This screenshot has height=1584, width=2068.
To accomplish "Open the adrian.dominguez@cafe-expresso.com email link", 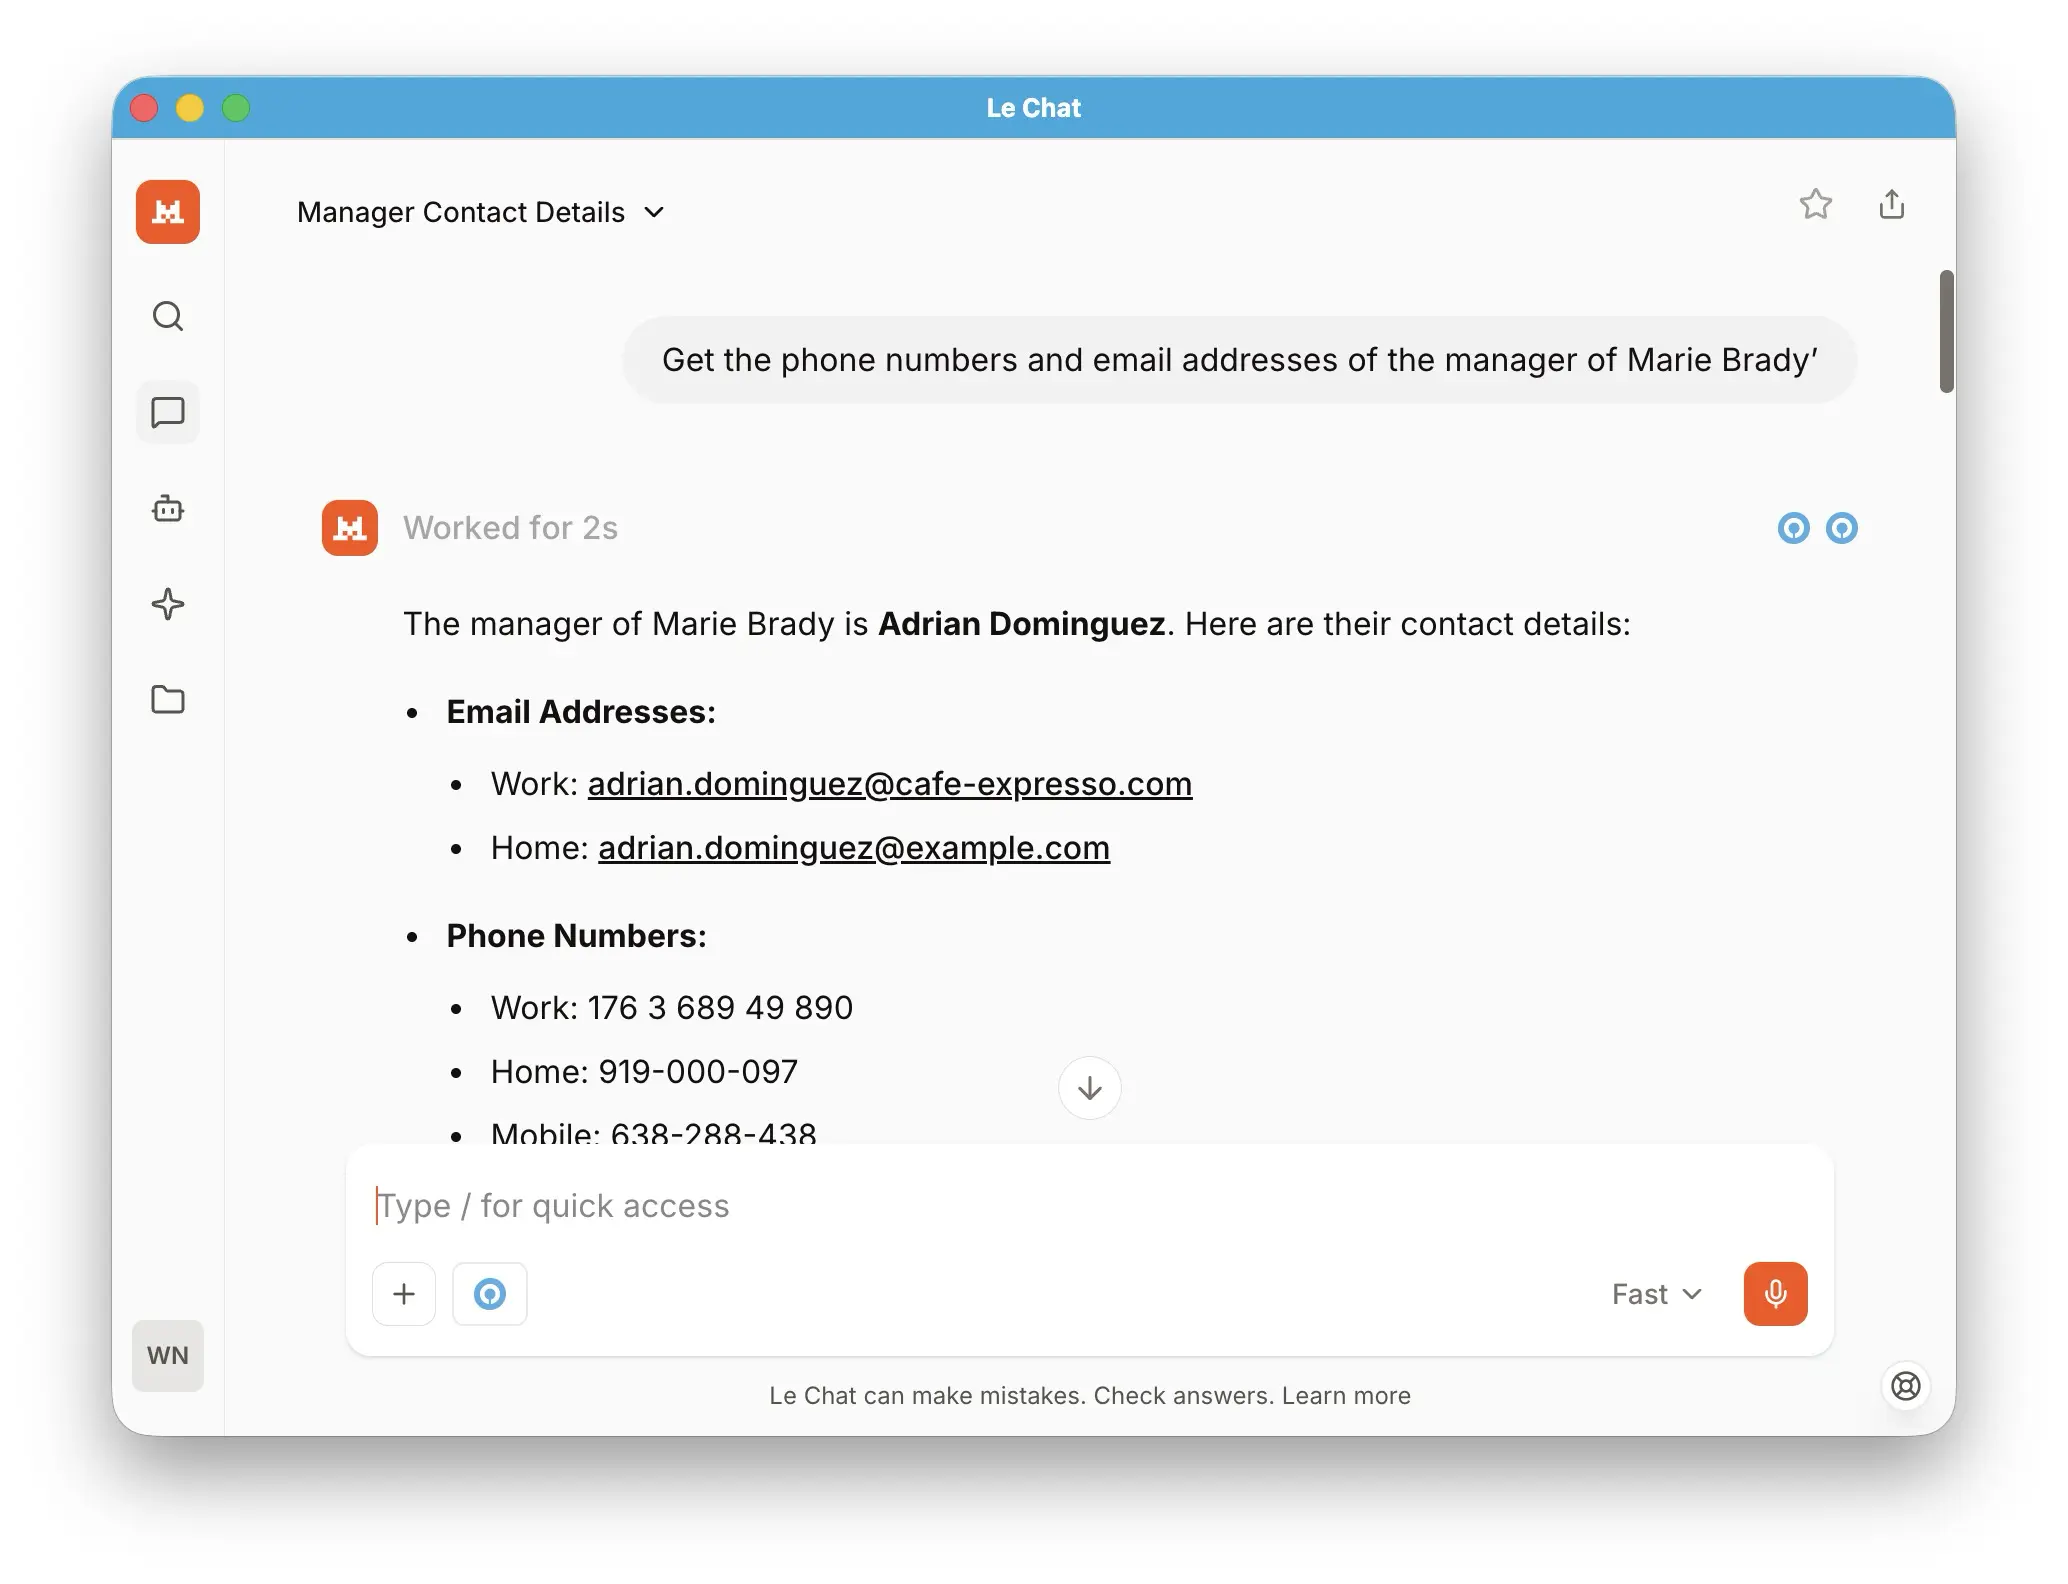I will 889,784.
